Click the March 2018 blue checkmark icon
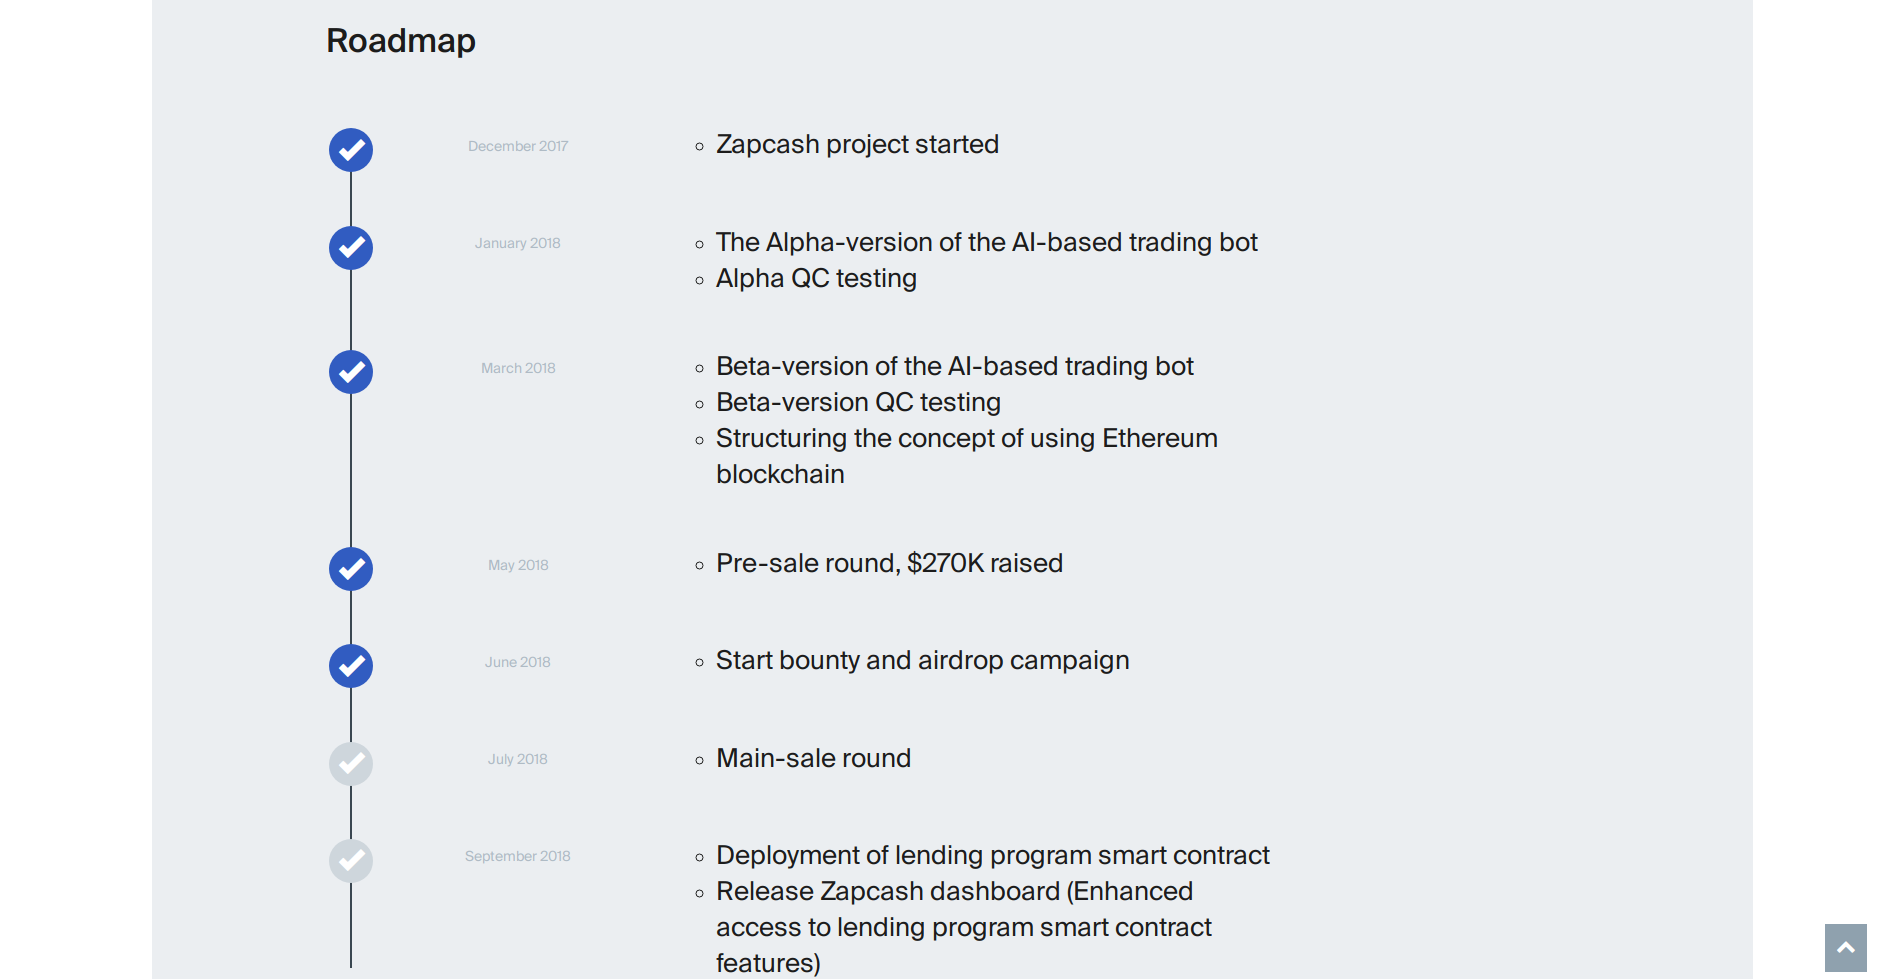Image resolution: width=1901 pixels, height=979 pixels. click(x=351, y=372)
